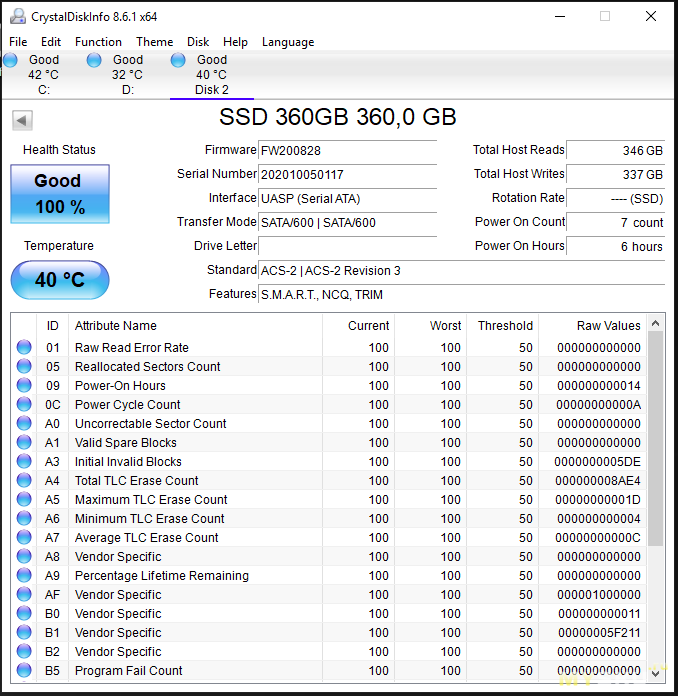Click status orb for Minimum TLC Erase Count
Viewport: 678px width, 696px height.
tap(24, 518)
